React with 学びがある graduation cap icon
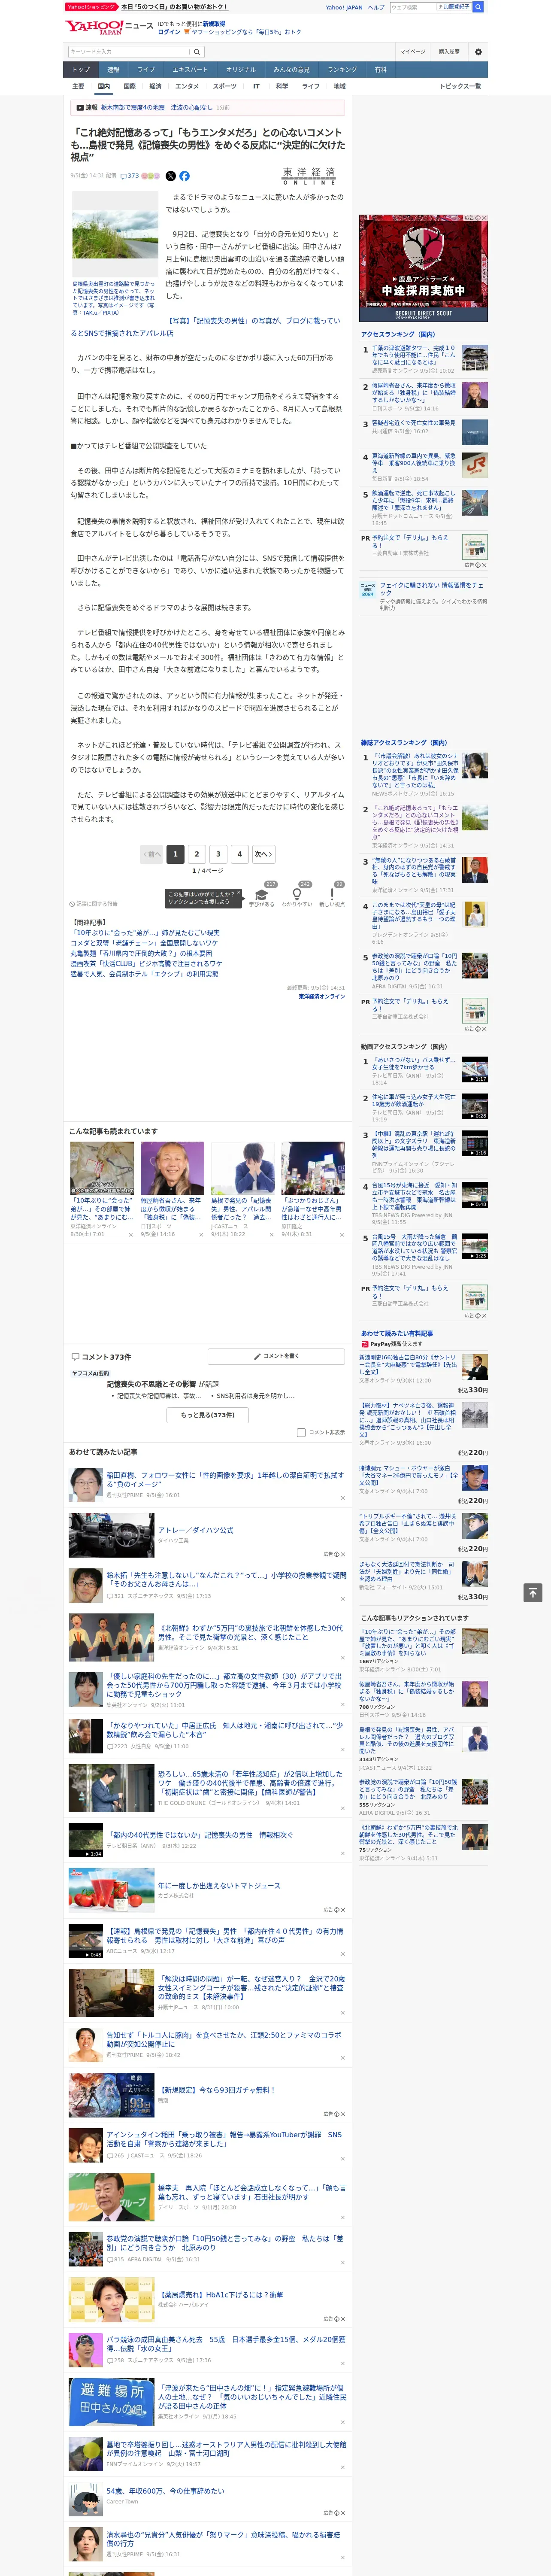The width and height of the screenshot is (551, 2576). coord(262,896)
